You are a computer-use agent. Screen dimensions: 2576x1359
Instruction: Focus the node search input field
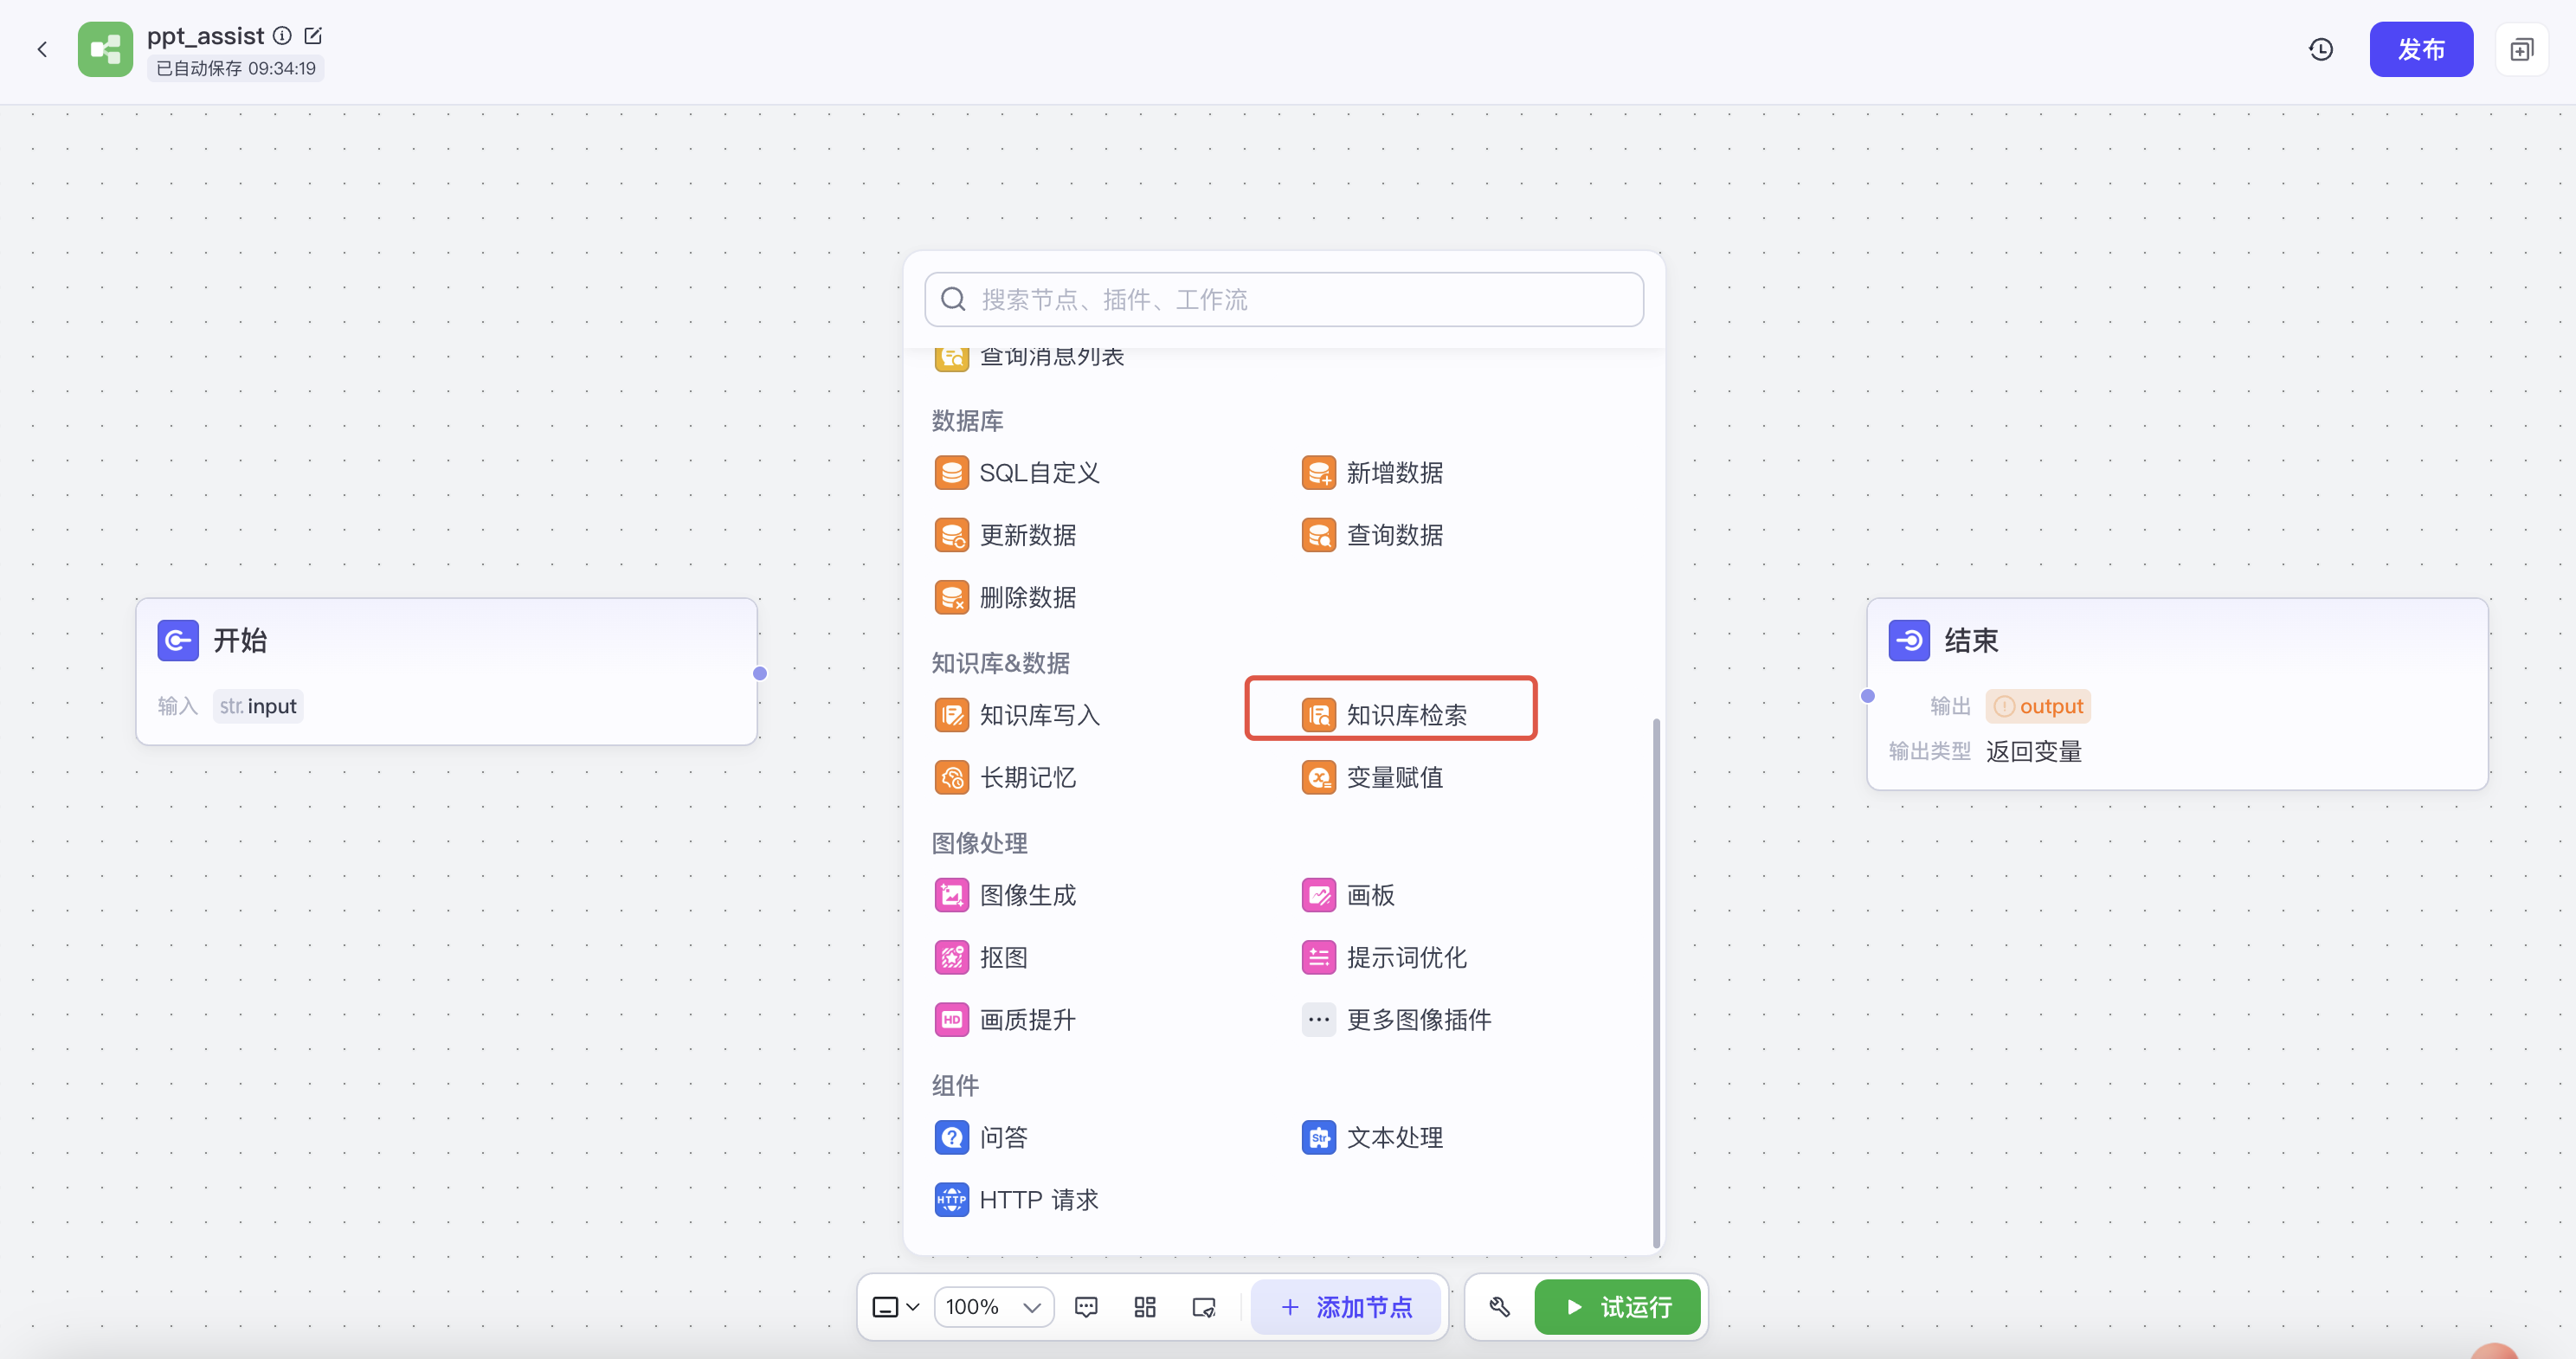pos(1284,299)
